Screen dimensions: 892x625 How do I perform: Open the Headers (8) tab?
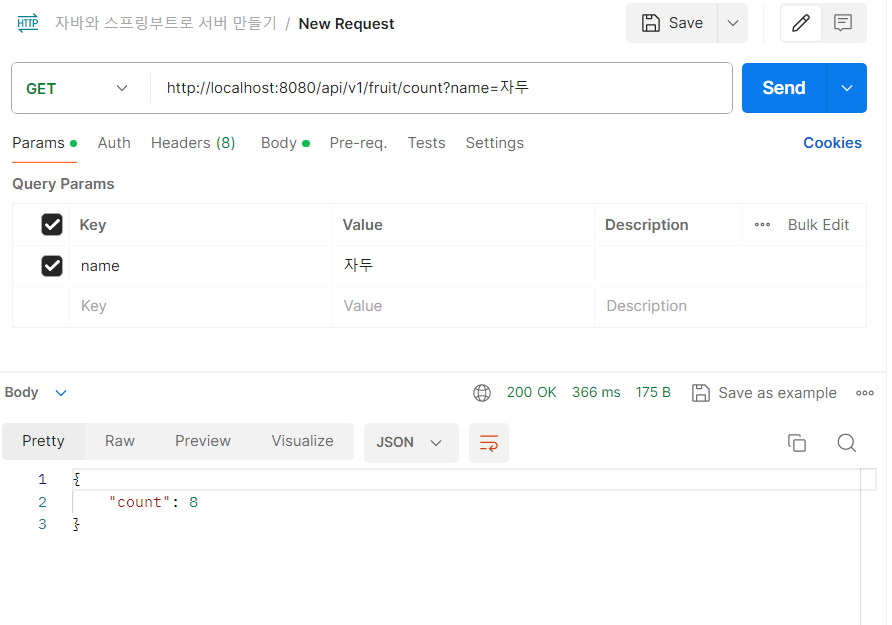(193, 143)
